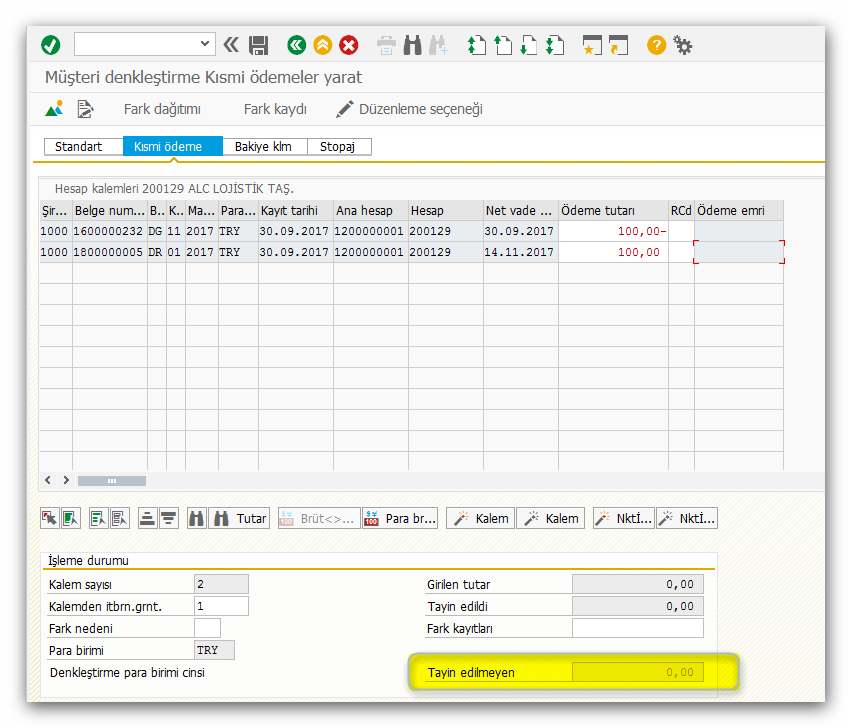
Task: Click the Kalem sayısı value field
Action: (221, 584)
